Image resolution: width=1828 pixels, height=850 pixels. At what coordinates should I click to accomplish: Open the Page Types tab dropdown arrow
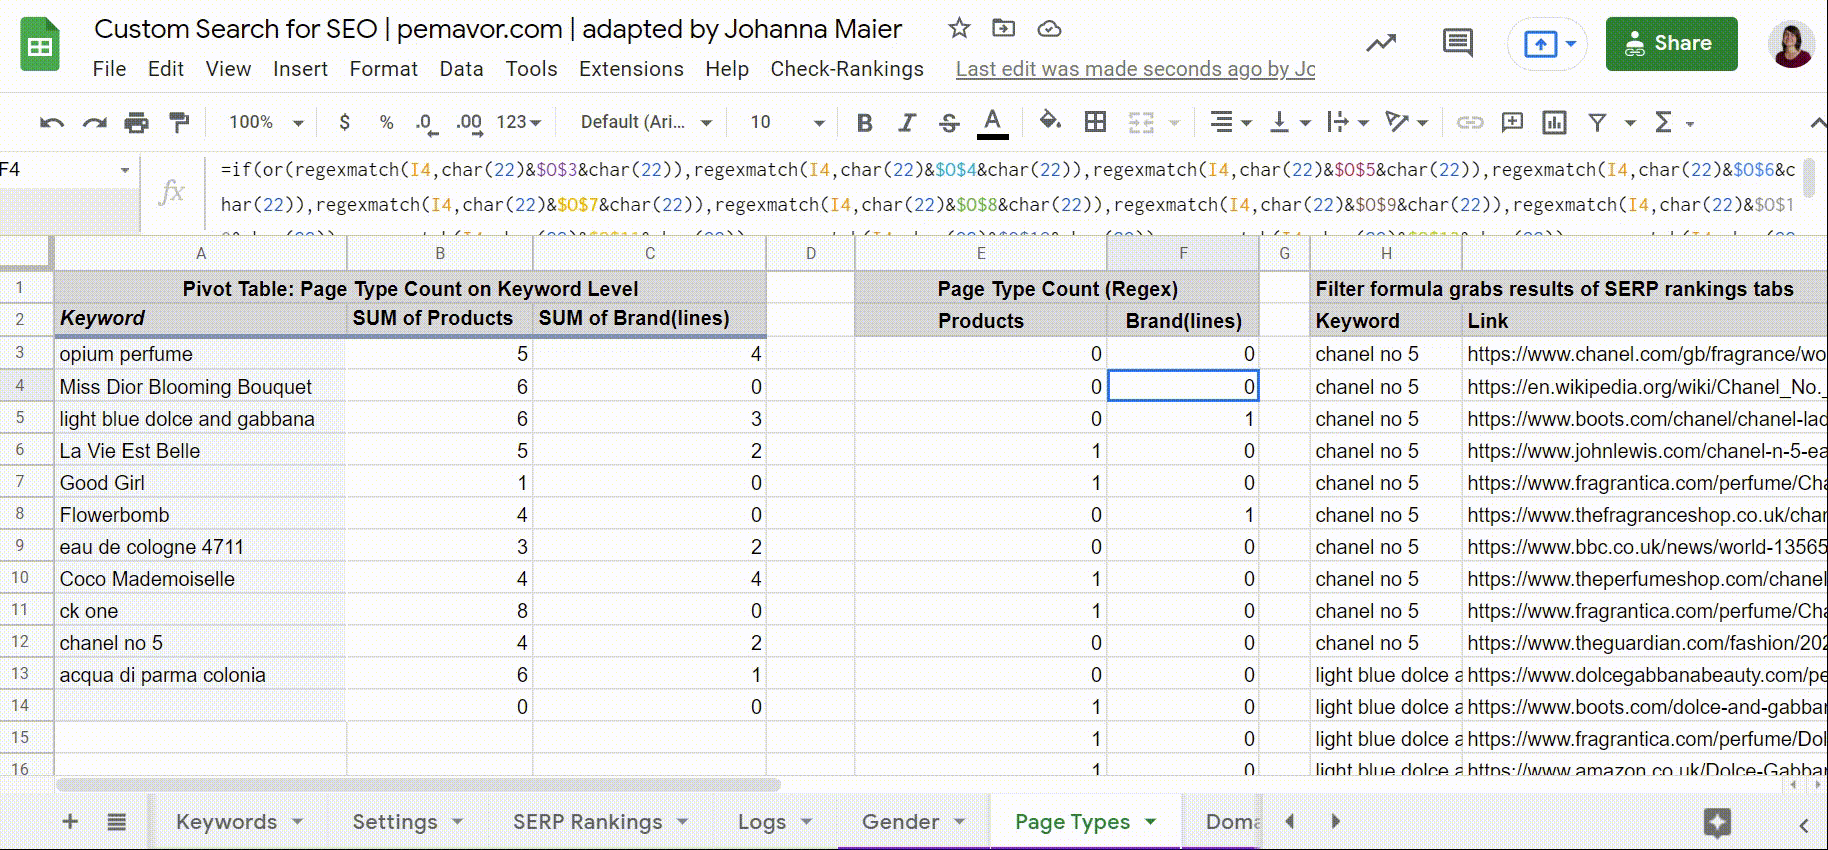(1151, 822)
